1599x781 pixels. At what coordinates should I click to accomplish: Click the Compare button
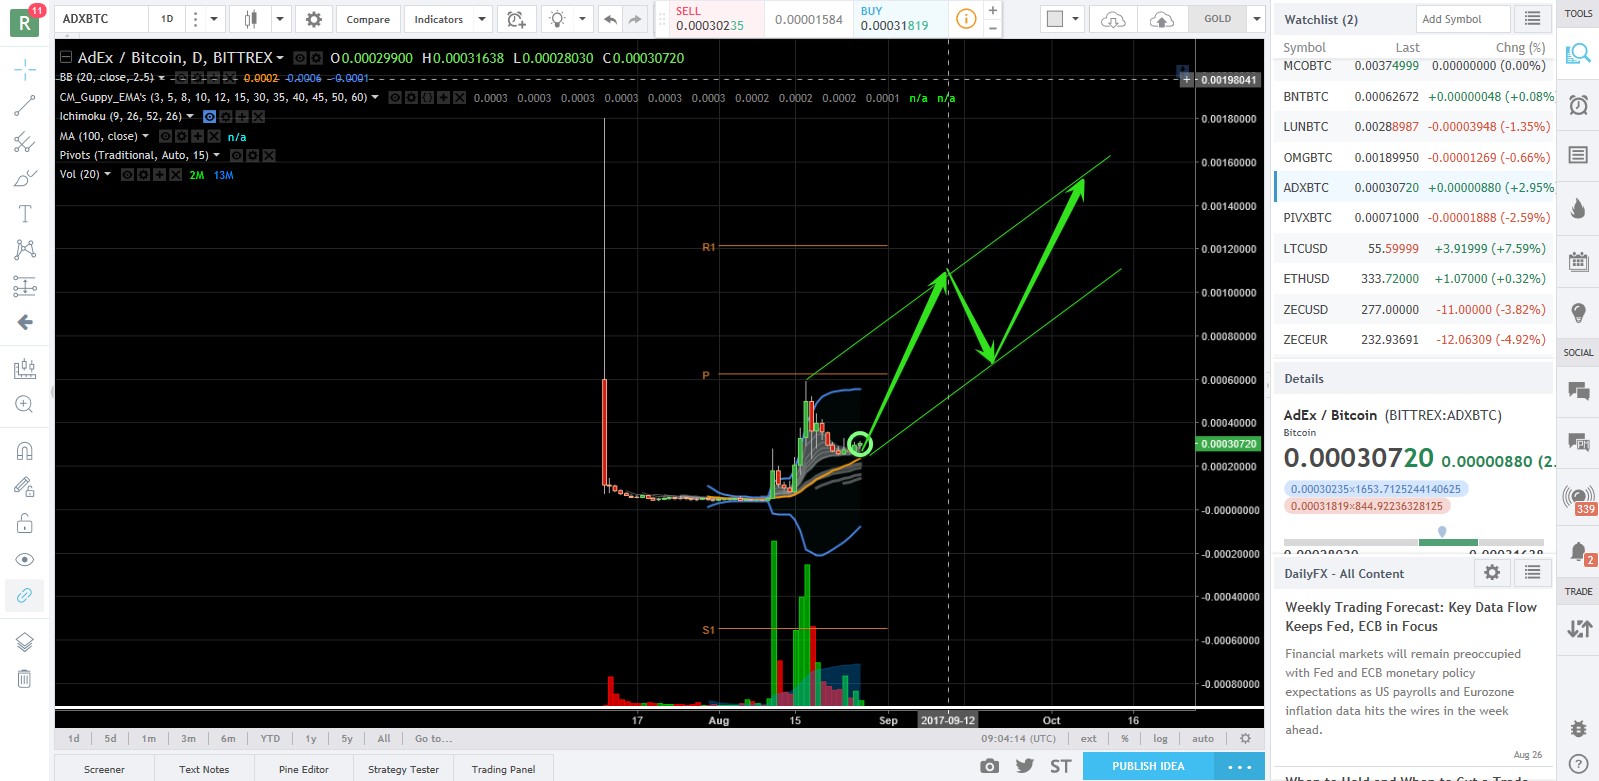tap(368, 19)
